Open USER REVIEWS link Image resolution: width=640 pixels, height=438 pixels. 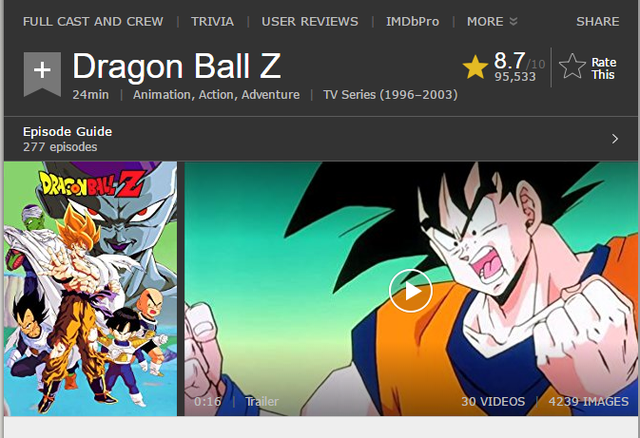[310, 21]
